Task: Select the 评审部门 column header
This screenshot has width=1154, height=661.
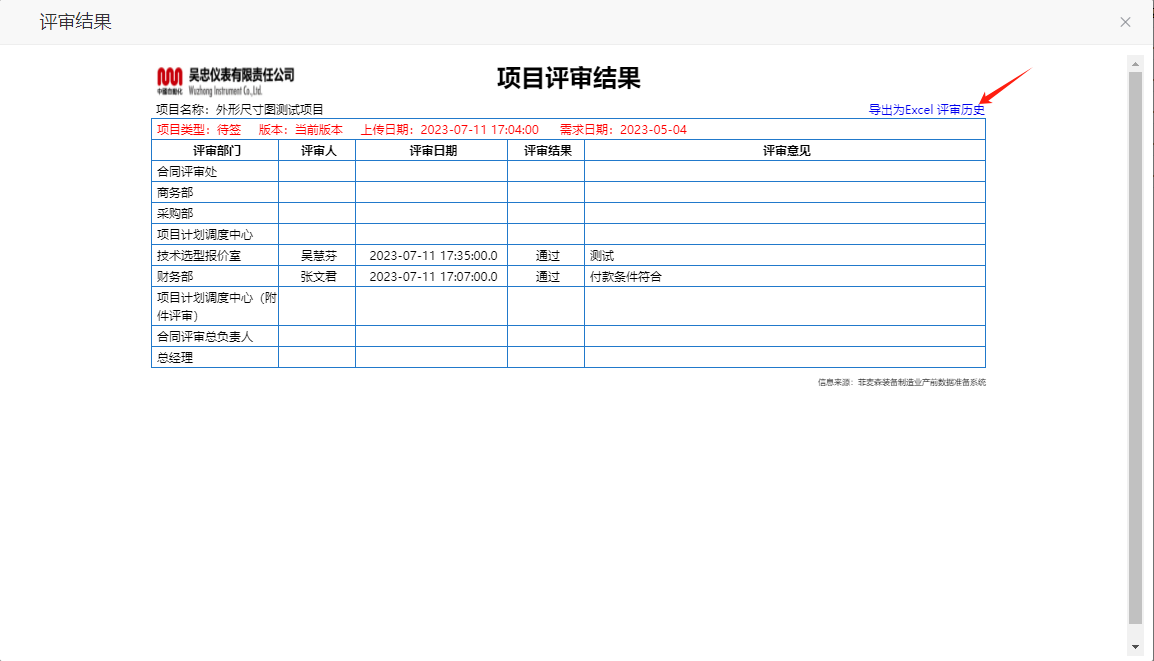Action: (x=216, y=150)
